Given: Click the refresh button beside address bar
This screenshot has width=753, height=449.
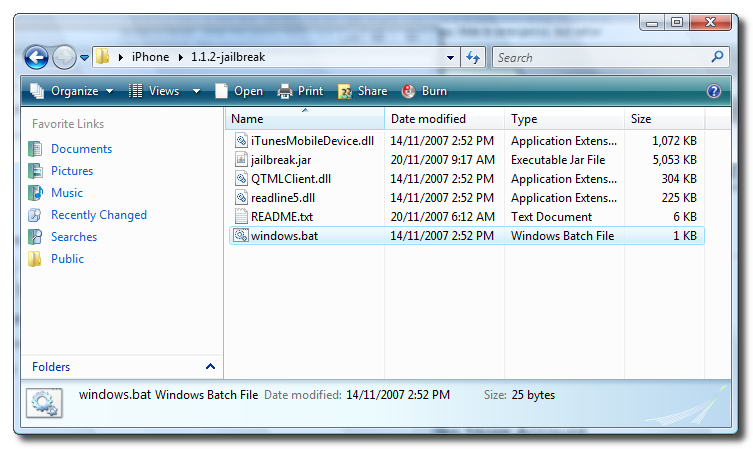Looking at the screenshot, I should pyautogui.click(x=473, y=58).
